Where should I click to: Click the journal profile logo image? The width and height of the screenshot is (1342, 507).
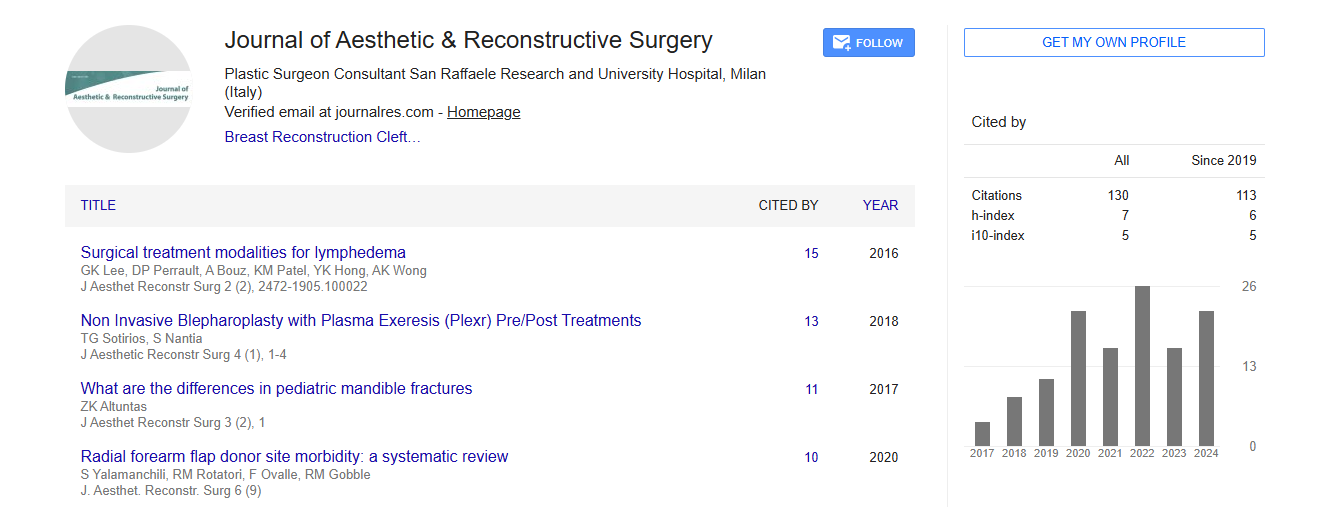click(129, 89)
